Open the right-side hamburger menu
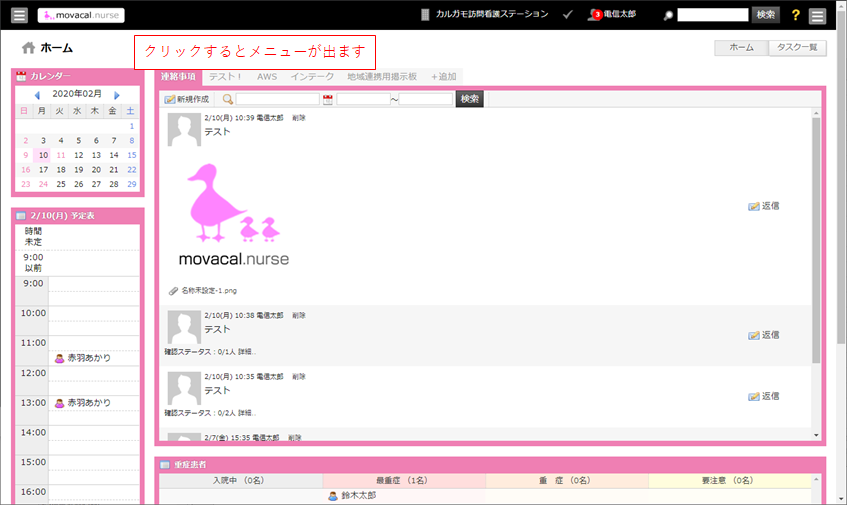Viewport: 847px width, 505px height. (x=817, y=16)
